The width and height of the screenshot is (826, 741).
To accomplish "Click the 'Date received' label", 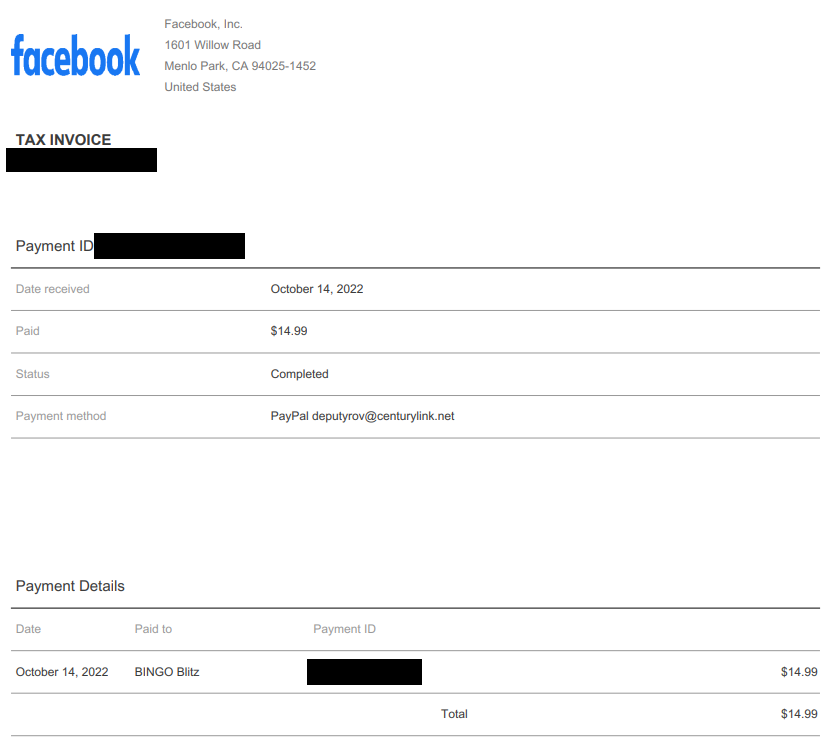I will click(x=52, y=289).
